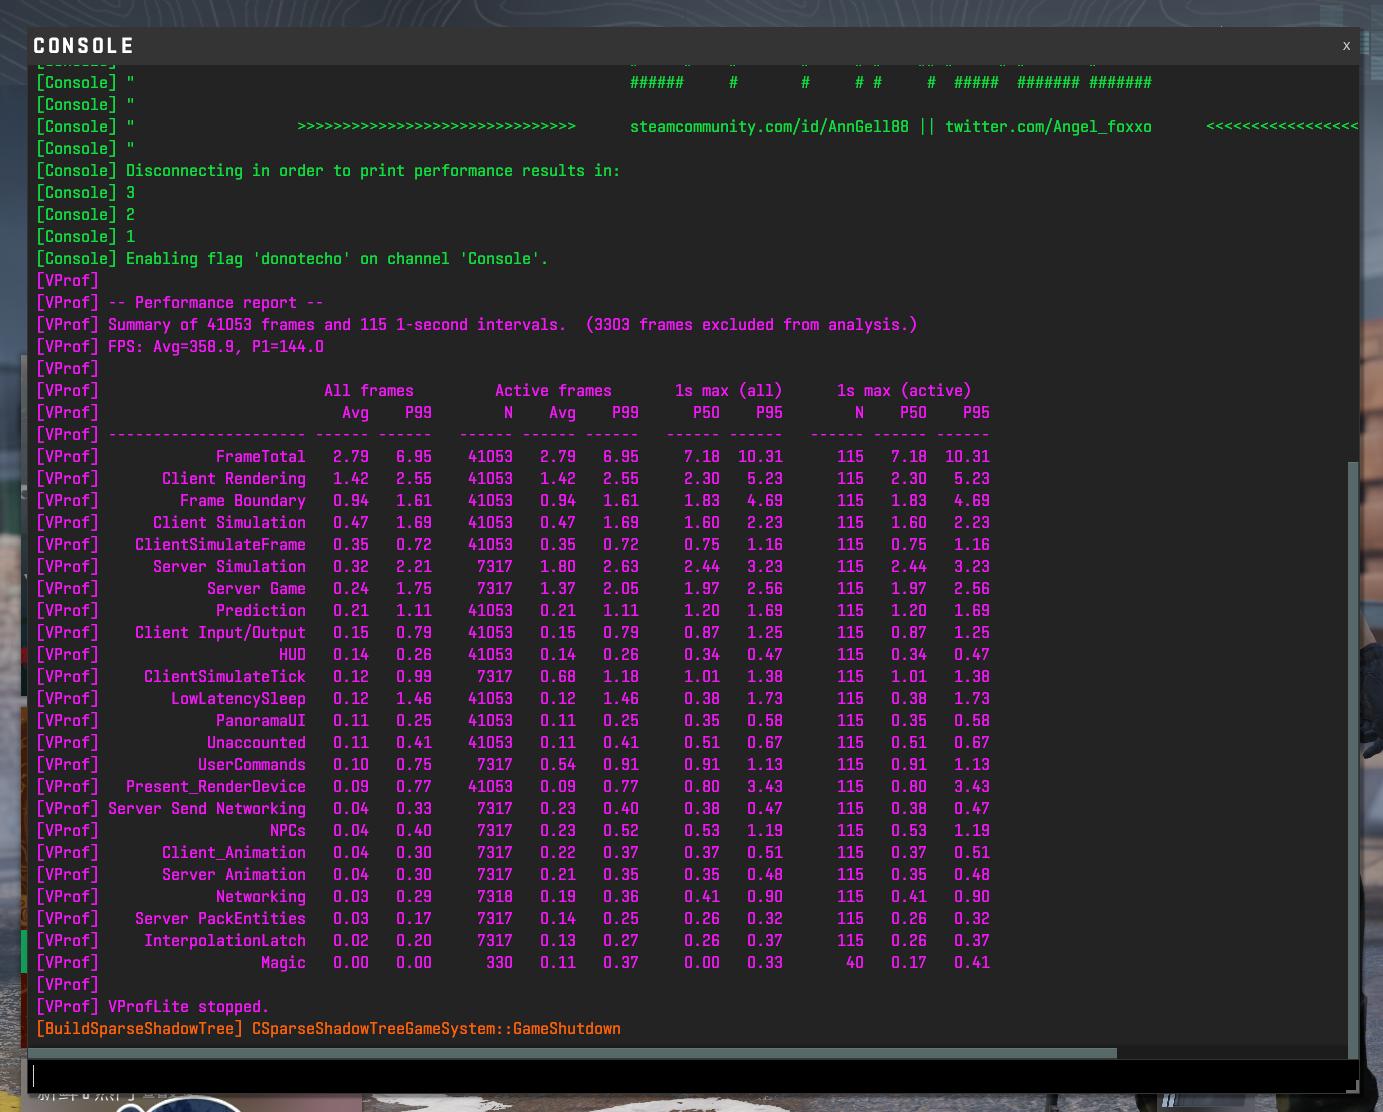Select the Present_RenderDevice row label
Image resolution: width=1383 pixels, height=1112 pixels.
coord(215,787)
